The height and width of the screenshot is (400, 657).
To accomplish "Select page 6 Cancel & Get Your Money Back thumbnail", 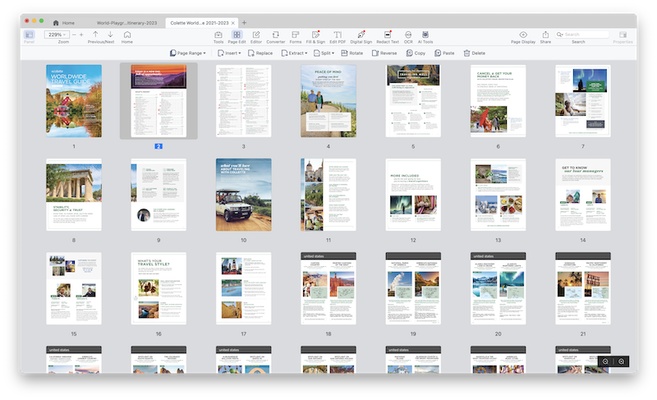I will click(x=498, y=101).
